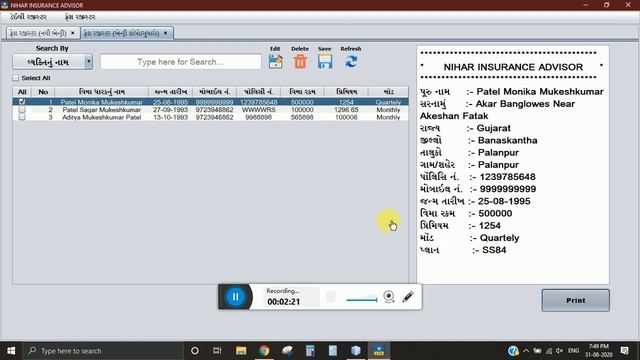Open the Search By dropdown
Screen dimensions: 640x360
(52, 62)
